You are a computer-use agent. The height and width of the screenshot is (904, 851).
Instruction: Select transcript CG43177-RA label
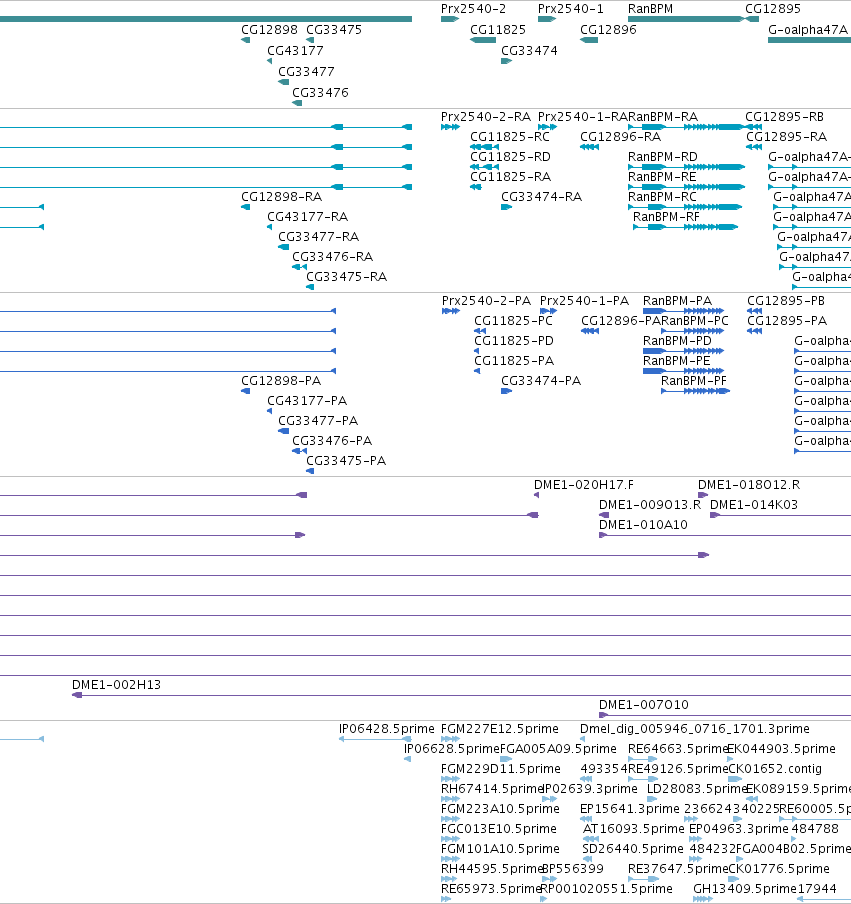tap(307, 217)
